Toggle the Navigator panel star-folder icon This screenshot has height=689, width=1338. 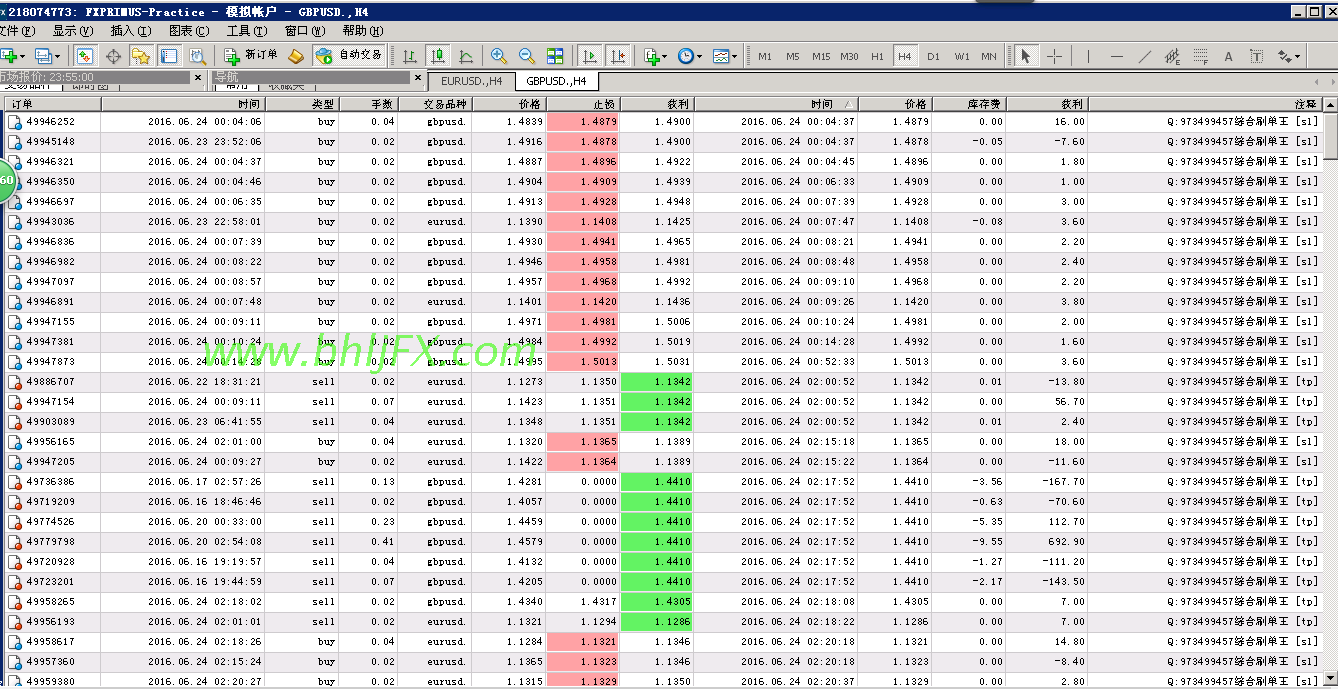(x=141, y=56)
